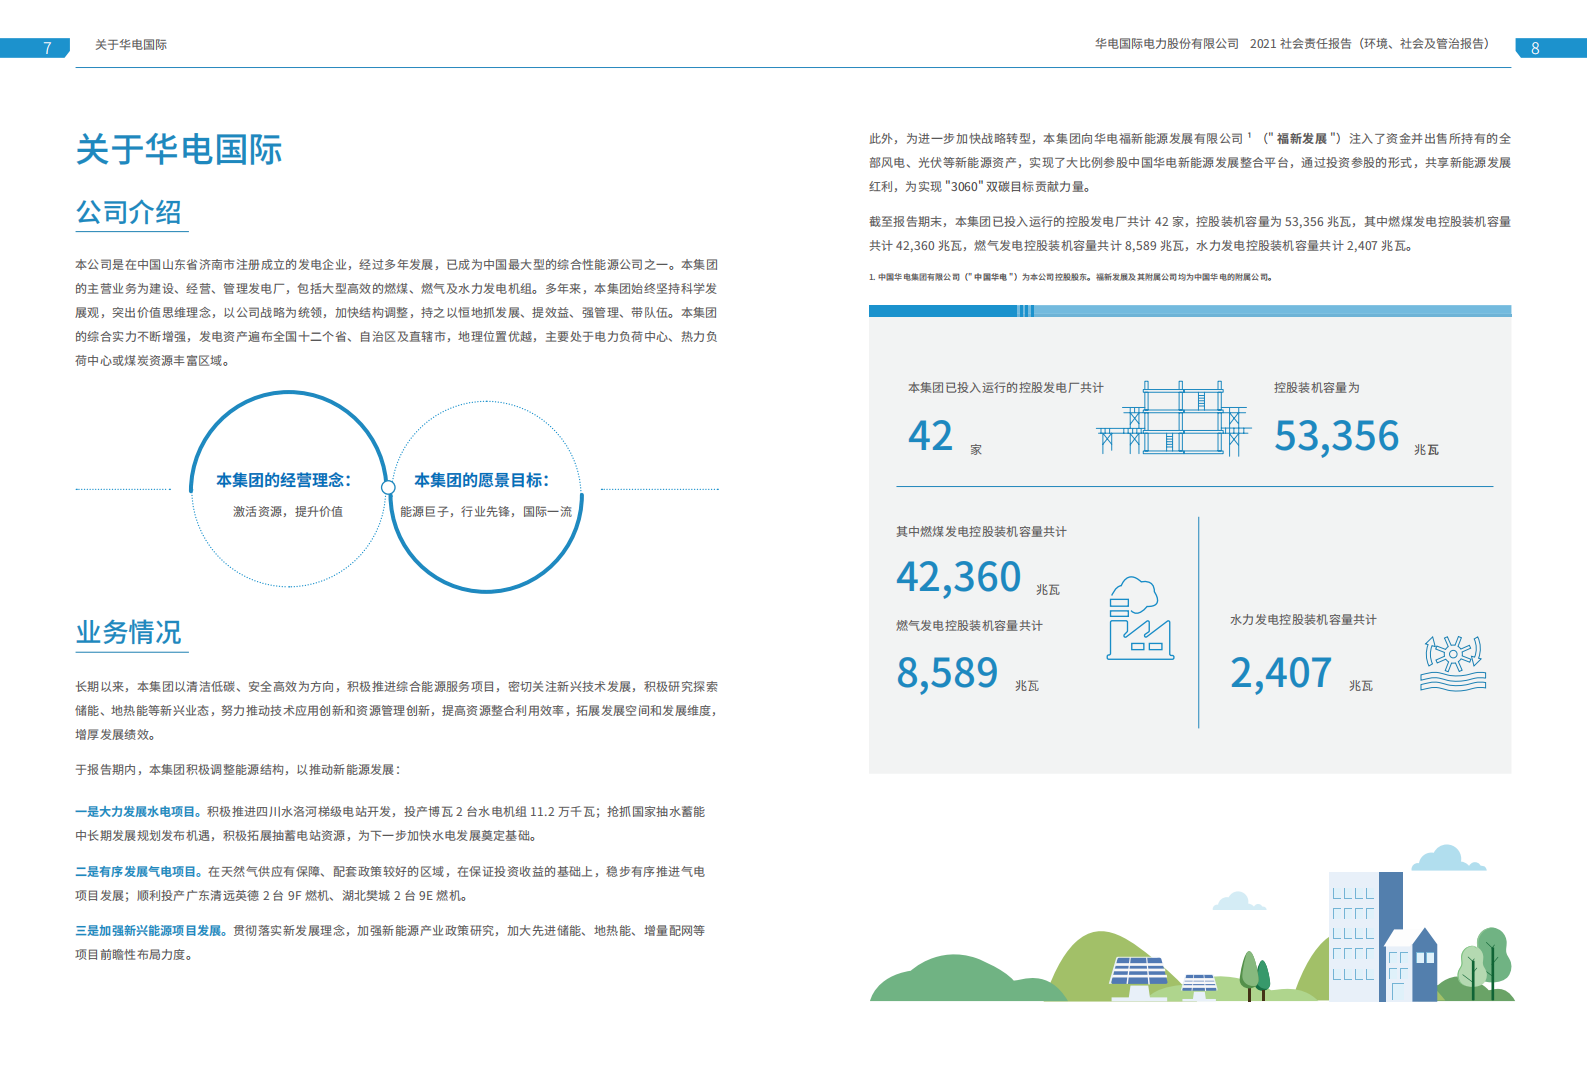Click the page number 8 tab
Screen dimensions: 1587x1077
(x=1550, y=48)
